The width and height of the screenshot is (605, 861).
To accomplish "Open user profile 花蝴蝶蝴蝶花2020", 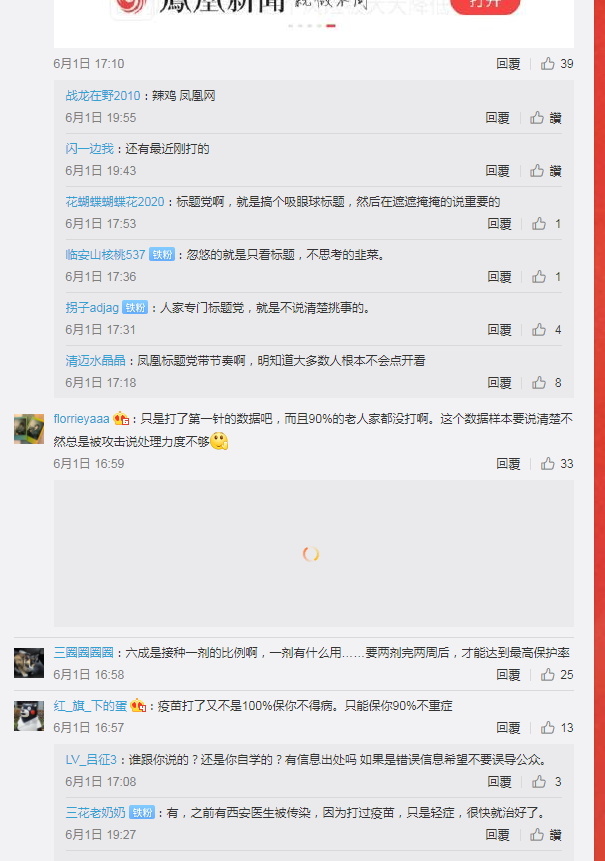I will click(115, 202).
